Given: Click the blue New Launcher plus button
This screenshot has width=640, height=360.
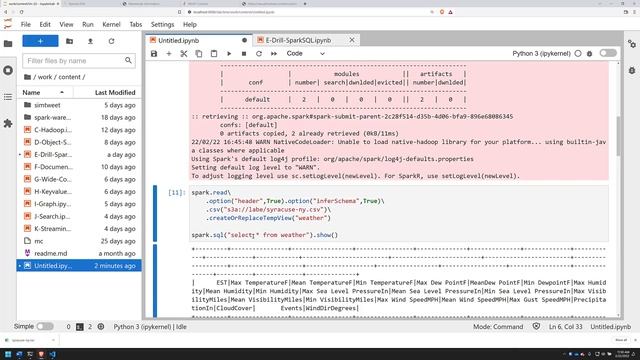Looking at the screenshot, I should point(40,41).
